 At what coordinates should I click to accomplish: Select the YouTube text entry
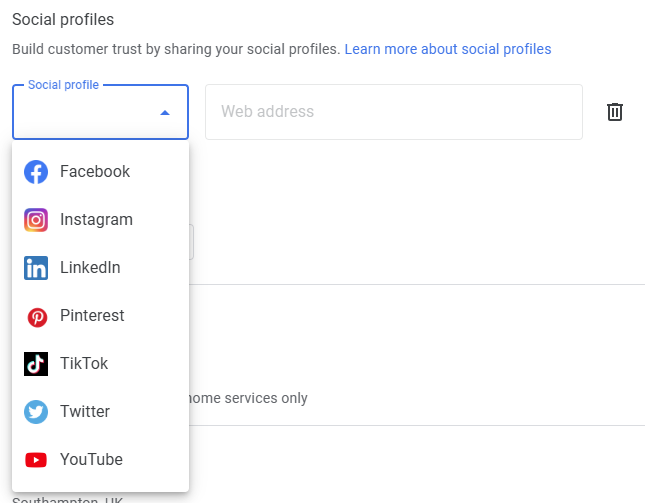[x=91, y=460]
